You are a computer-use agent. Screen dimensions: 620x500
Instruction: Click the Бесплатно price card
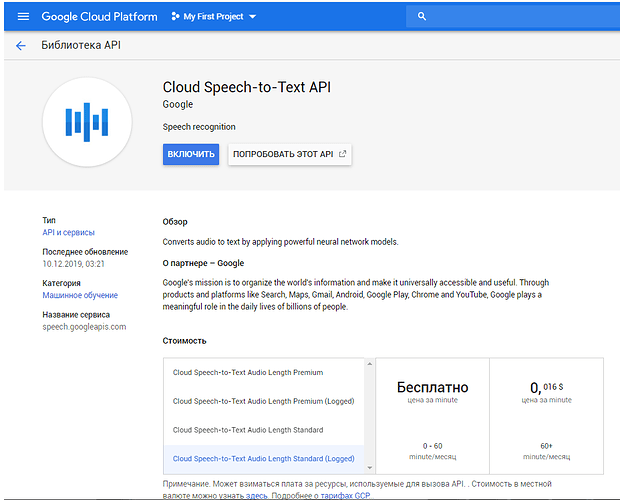[x=433, y=416]
